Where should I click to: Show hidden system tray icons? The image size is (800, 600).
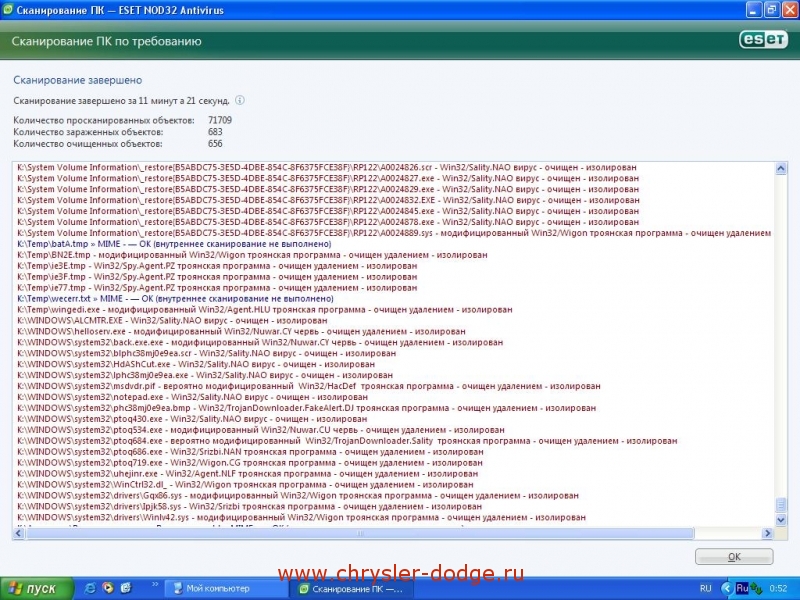727,588
